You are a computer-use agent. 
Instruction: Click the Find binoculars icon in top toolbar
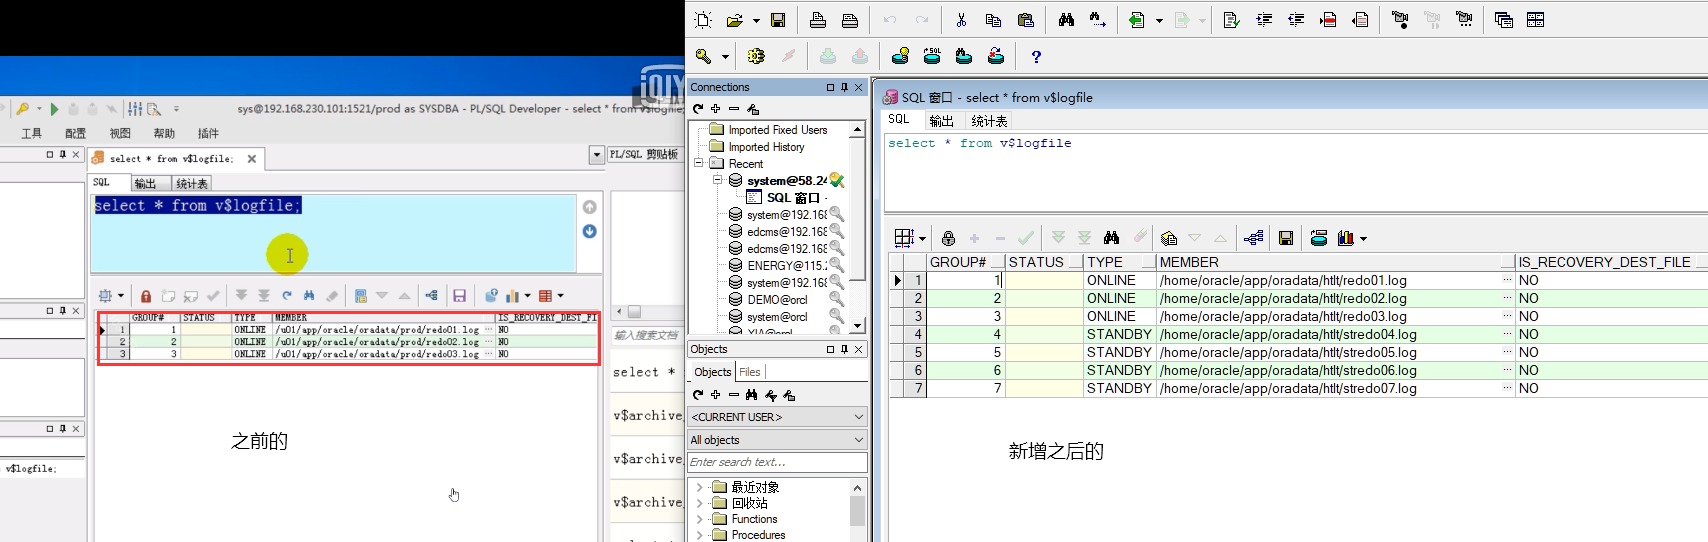pyautogui.click(x=1066, y=20)
